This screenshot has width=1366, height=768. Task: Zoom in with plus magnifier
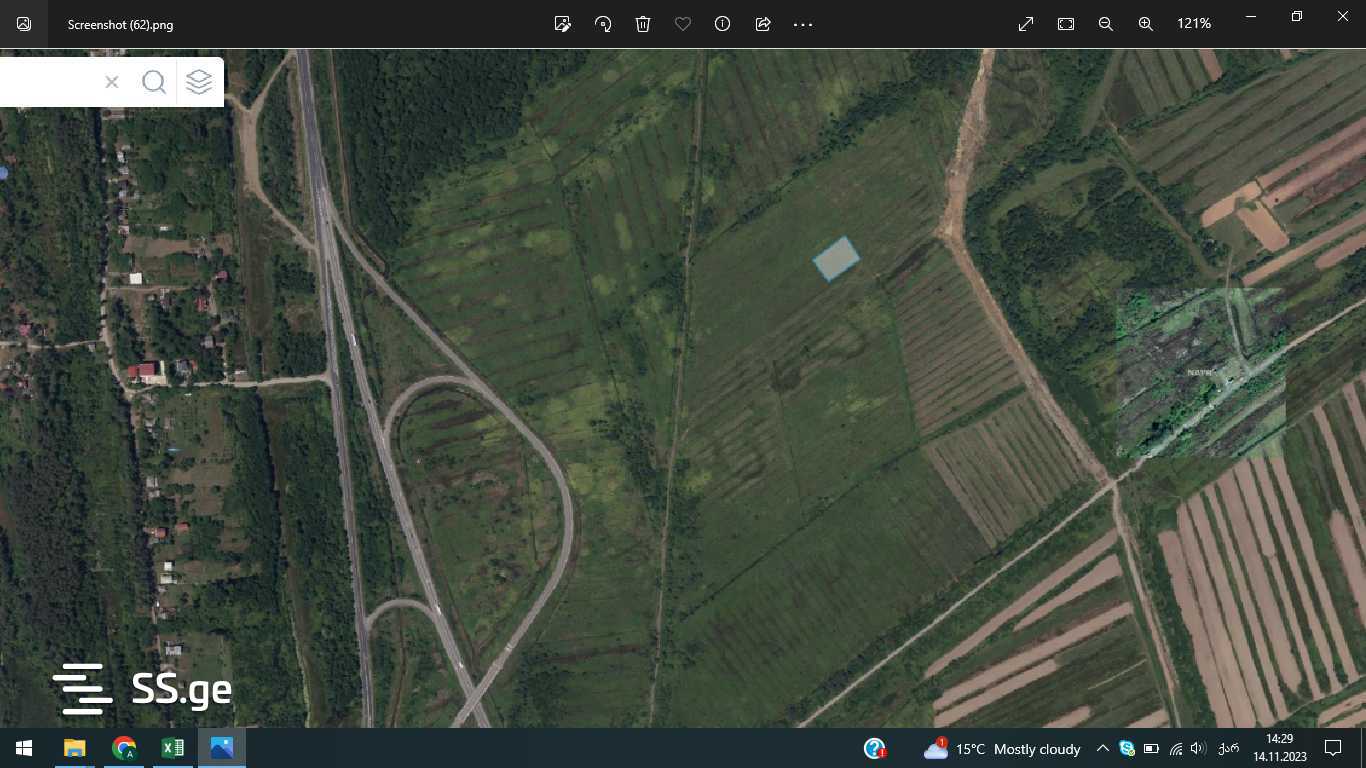pos(1146,24)
